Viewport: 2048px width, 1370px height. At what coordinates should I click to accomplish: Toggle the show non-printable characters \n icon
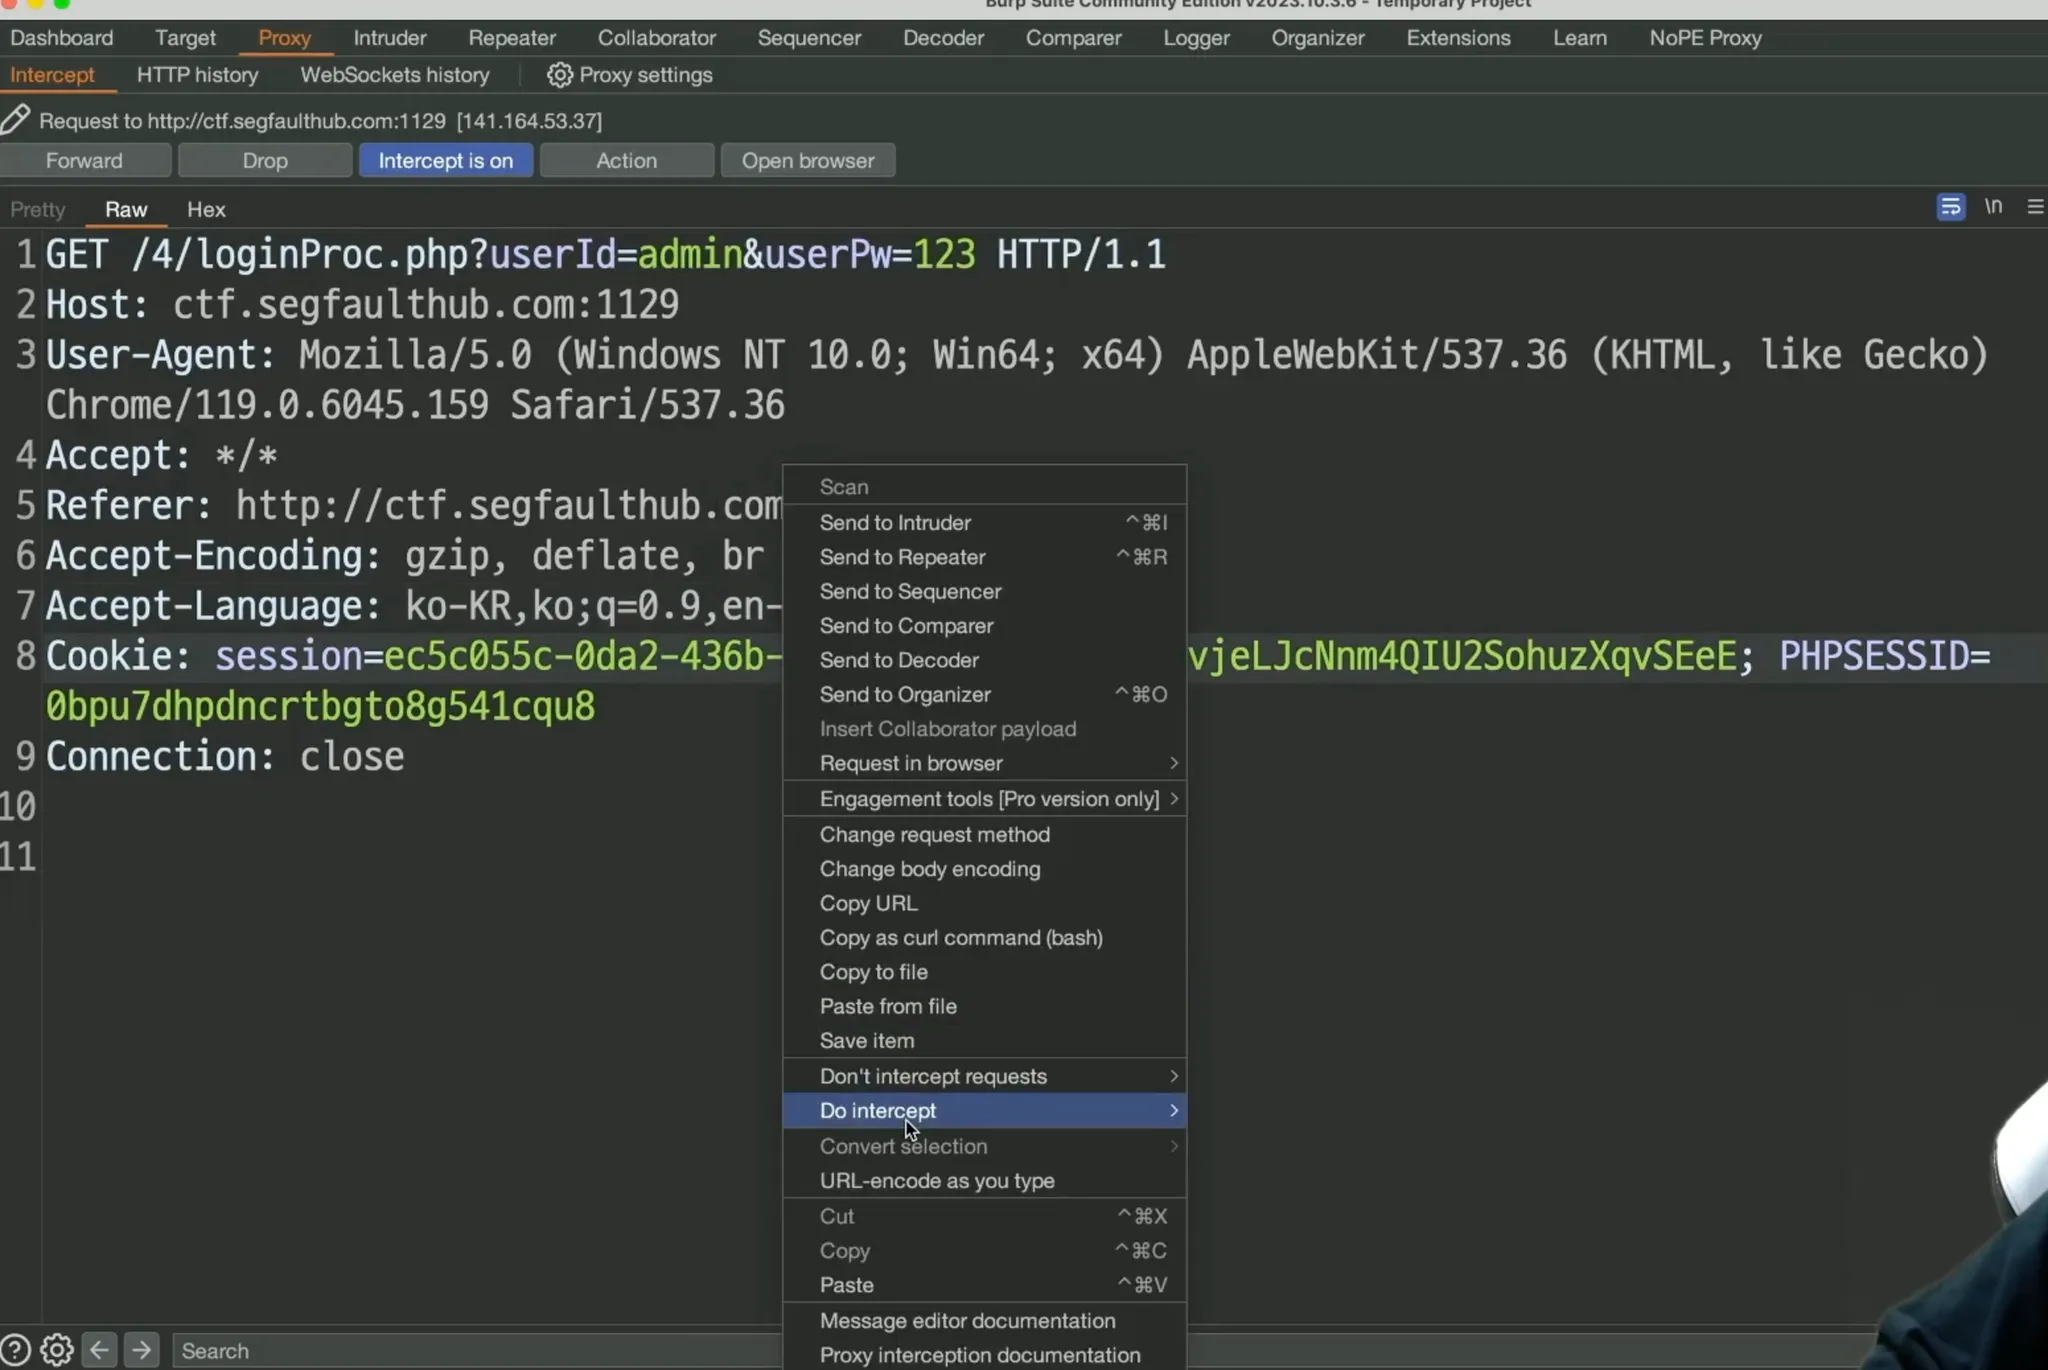pyautogui.click(x=1993, y=207)
